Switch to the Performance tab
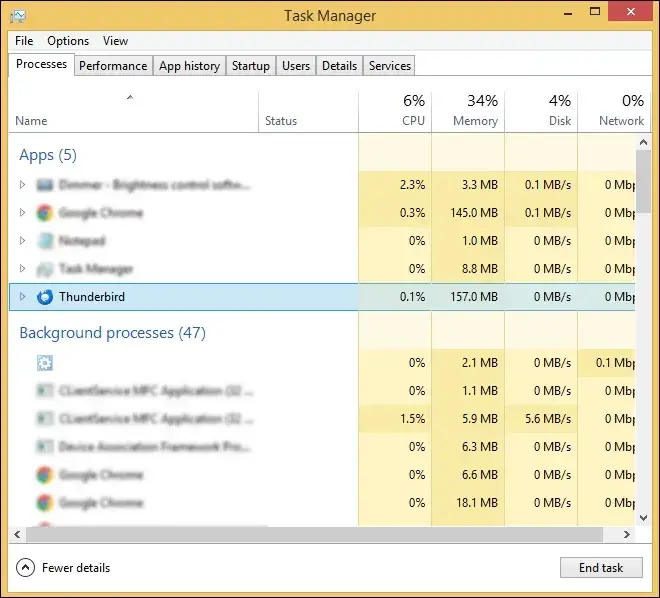 [113, 66]
